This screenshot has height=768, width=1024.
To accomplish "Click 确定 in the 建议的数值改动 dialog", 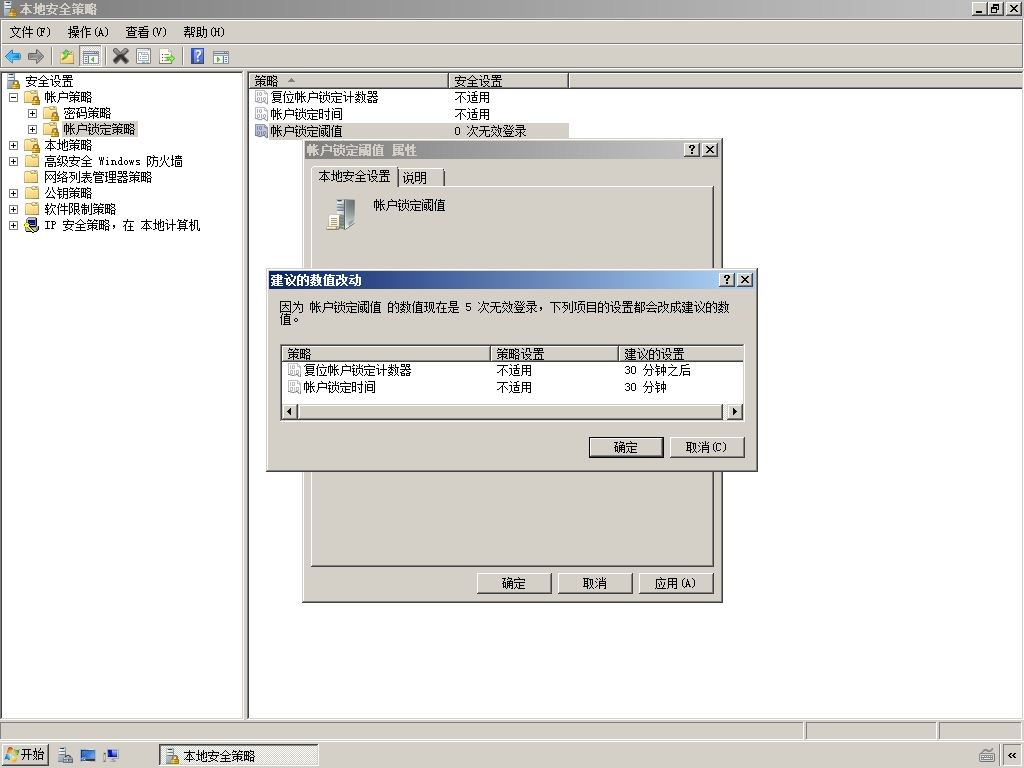I will pos(626,447).
